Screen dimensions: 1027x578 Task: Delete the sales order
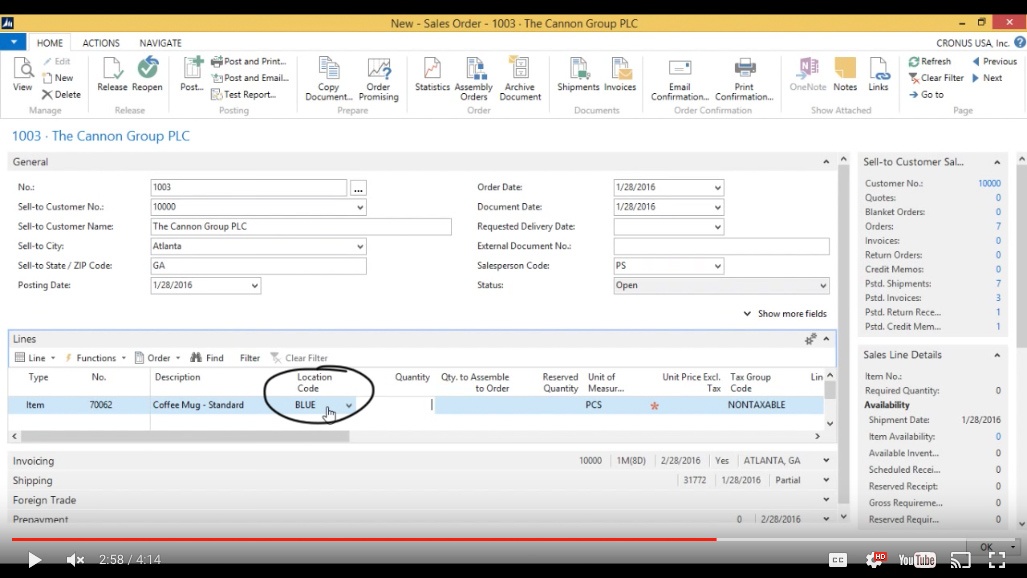click(x=61, y=94)
